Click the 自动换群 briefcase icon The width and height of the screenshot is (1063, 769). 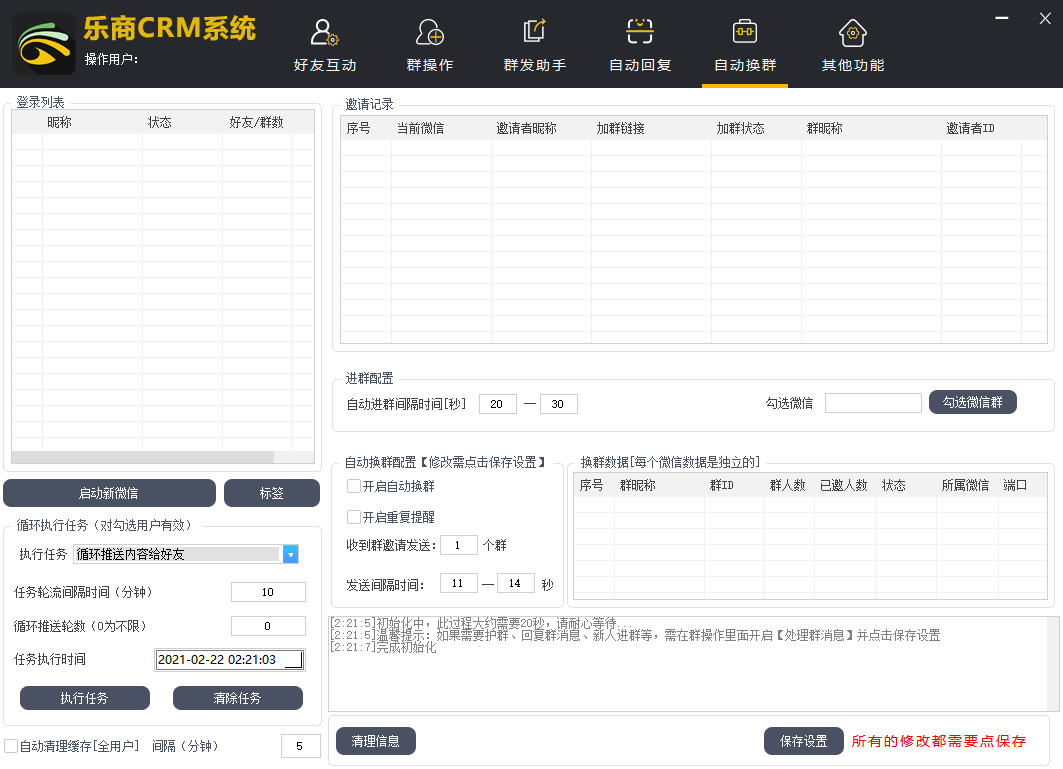point(744,31)
